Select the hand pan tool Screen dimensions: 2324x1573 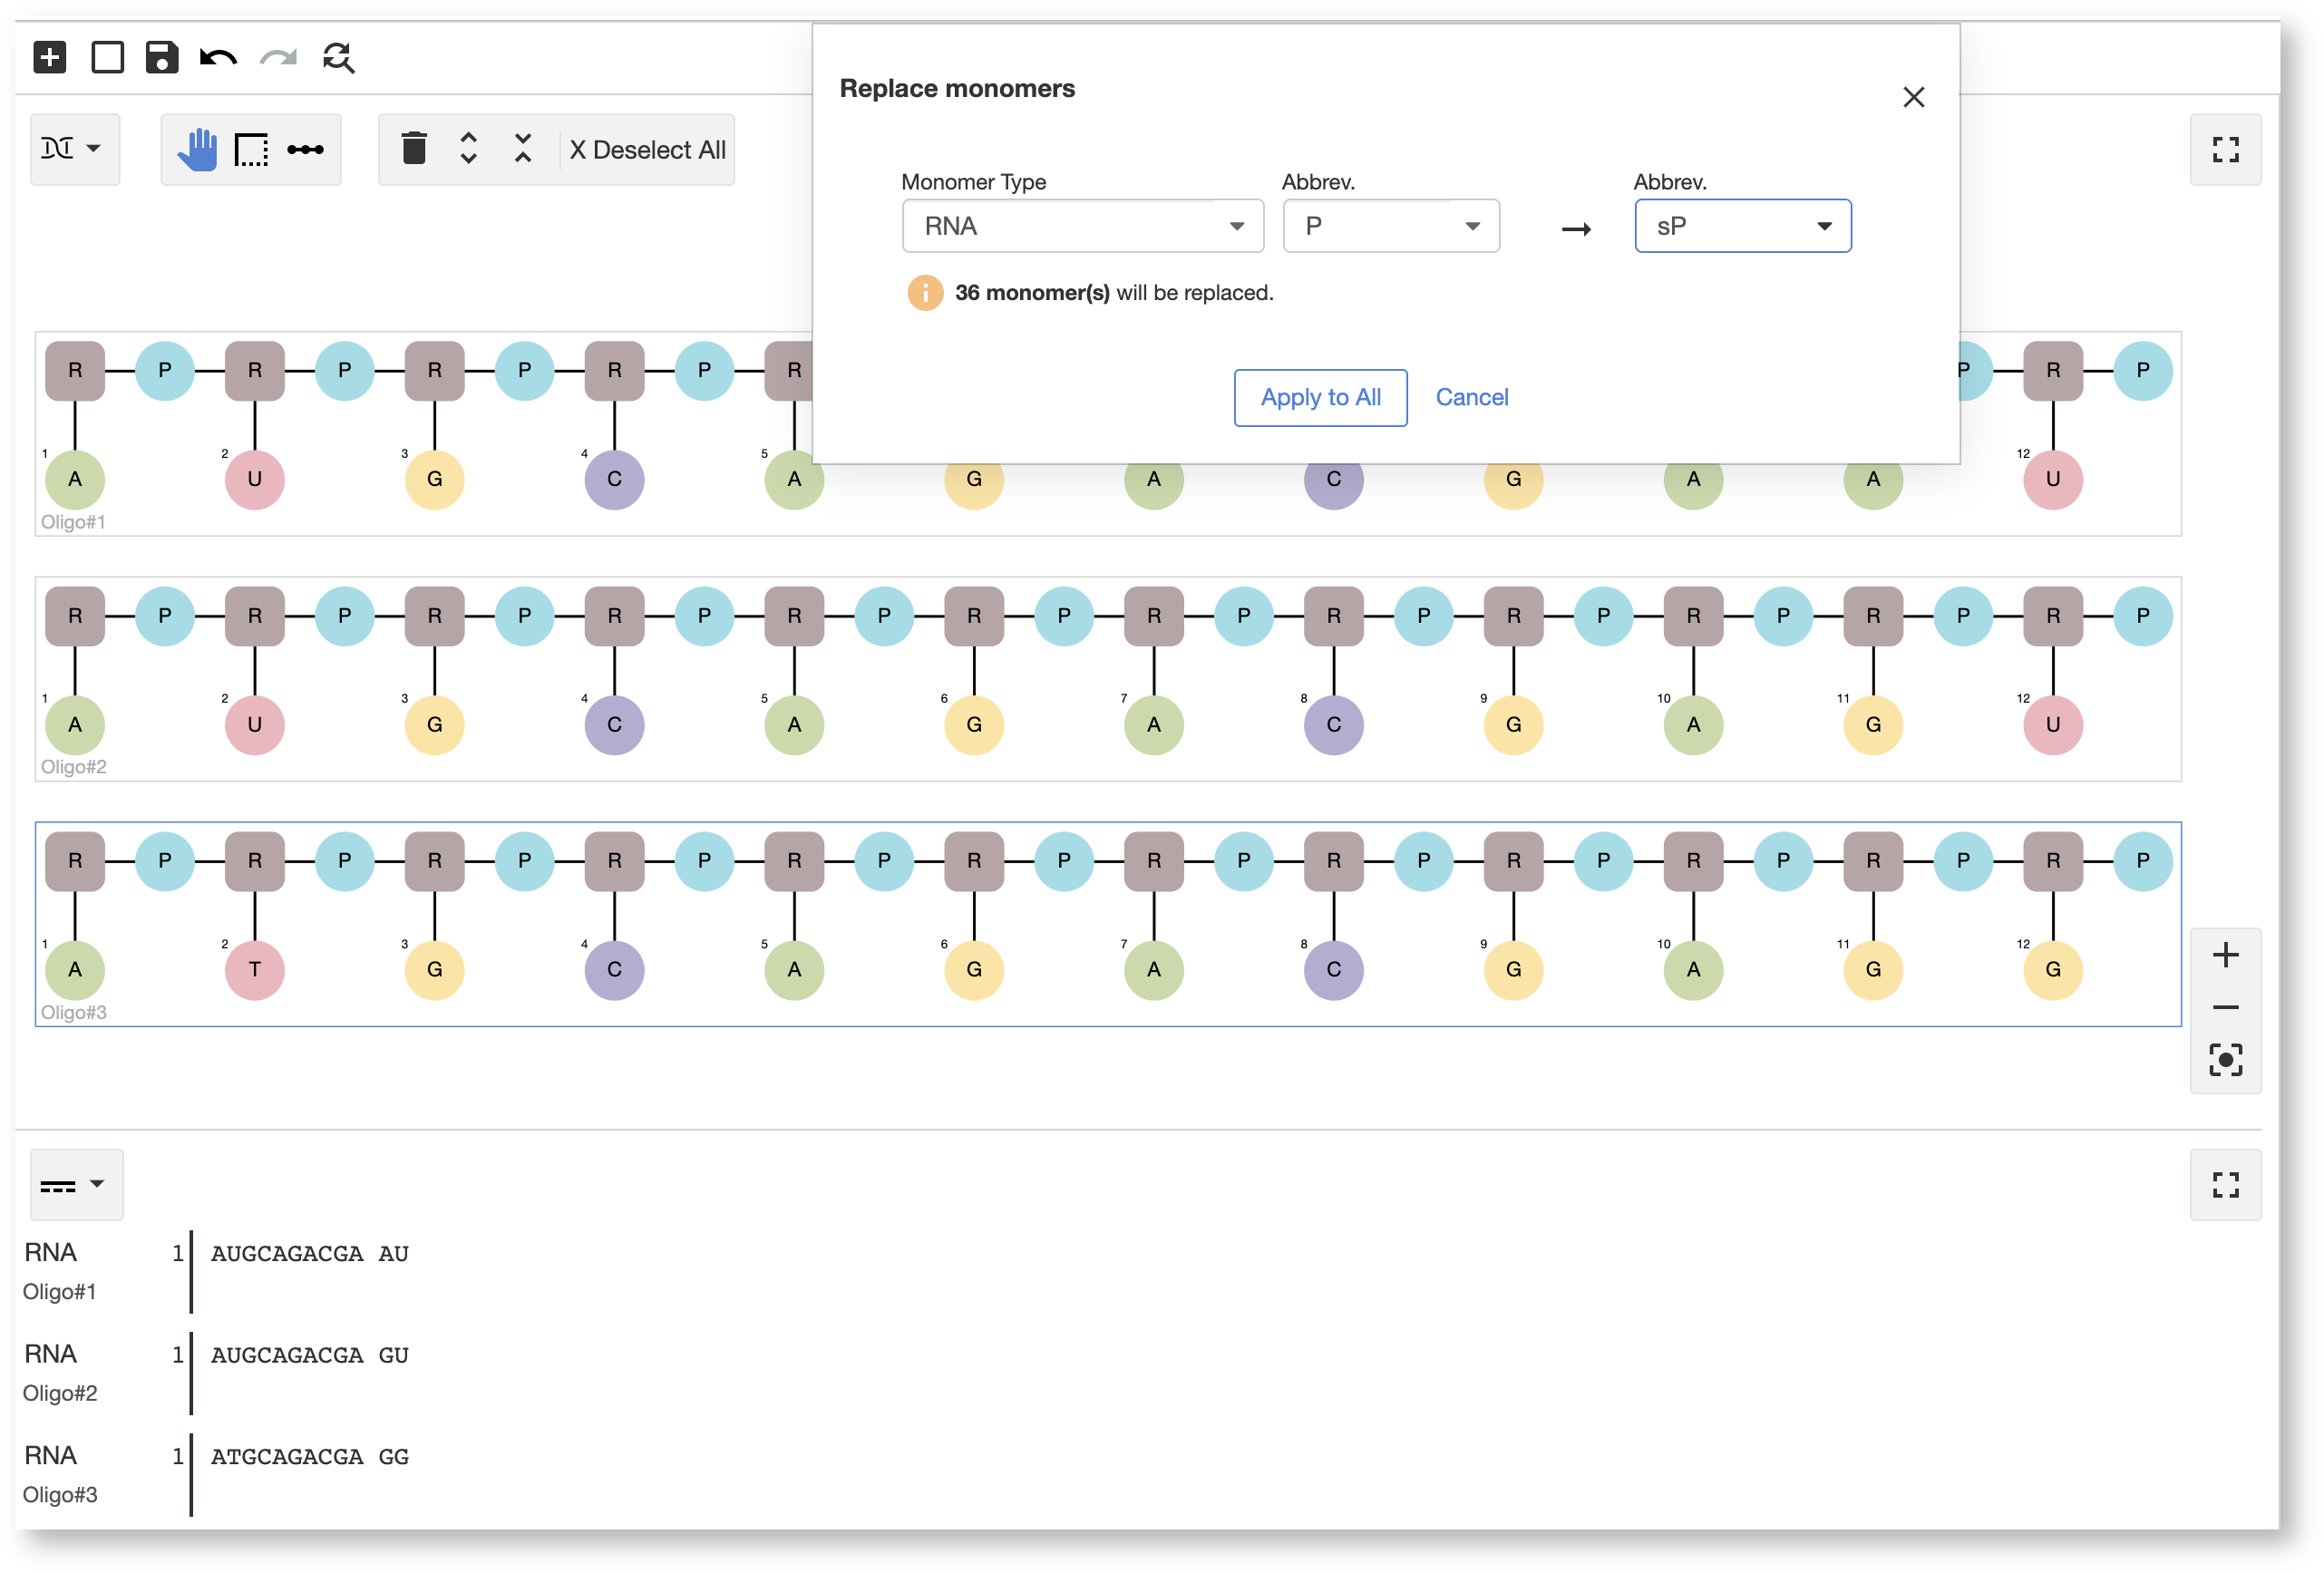tap(197, 150)
